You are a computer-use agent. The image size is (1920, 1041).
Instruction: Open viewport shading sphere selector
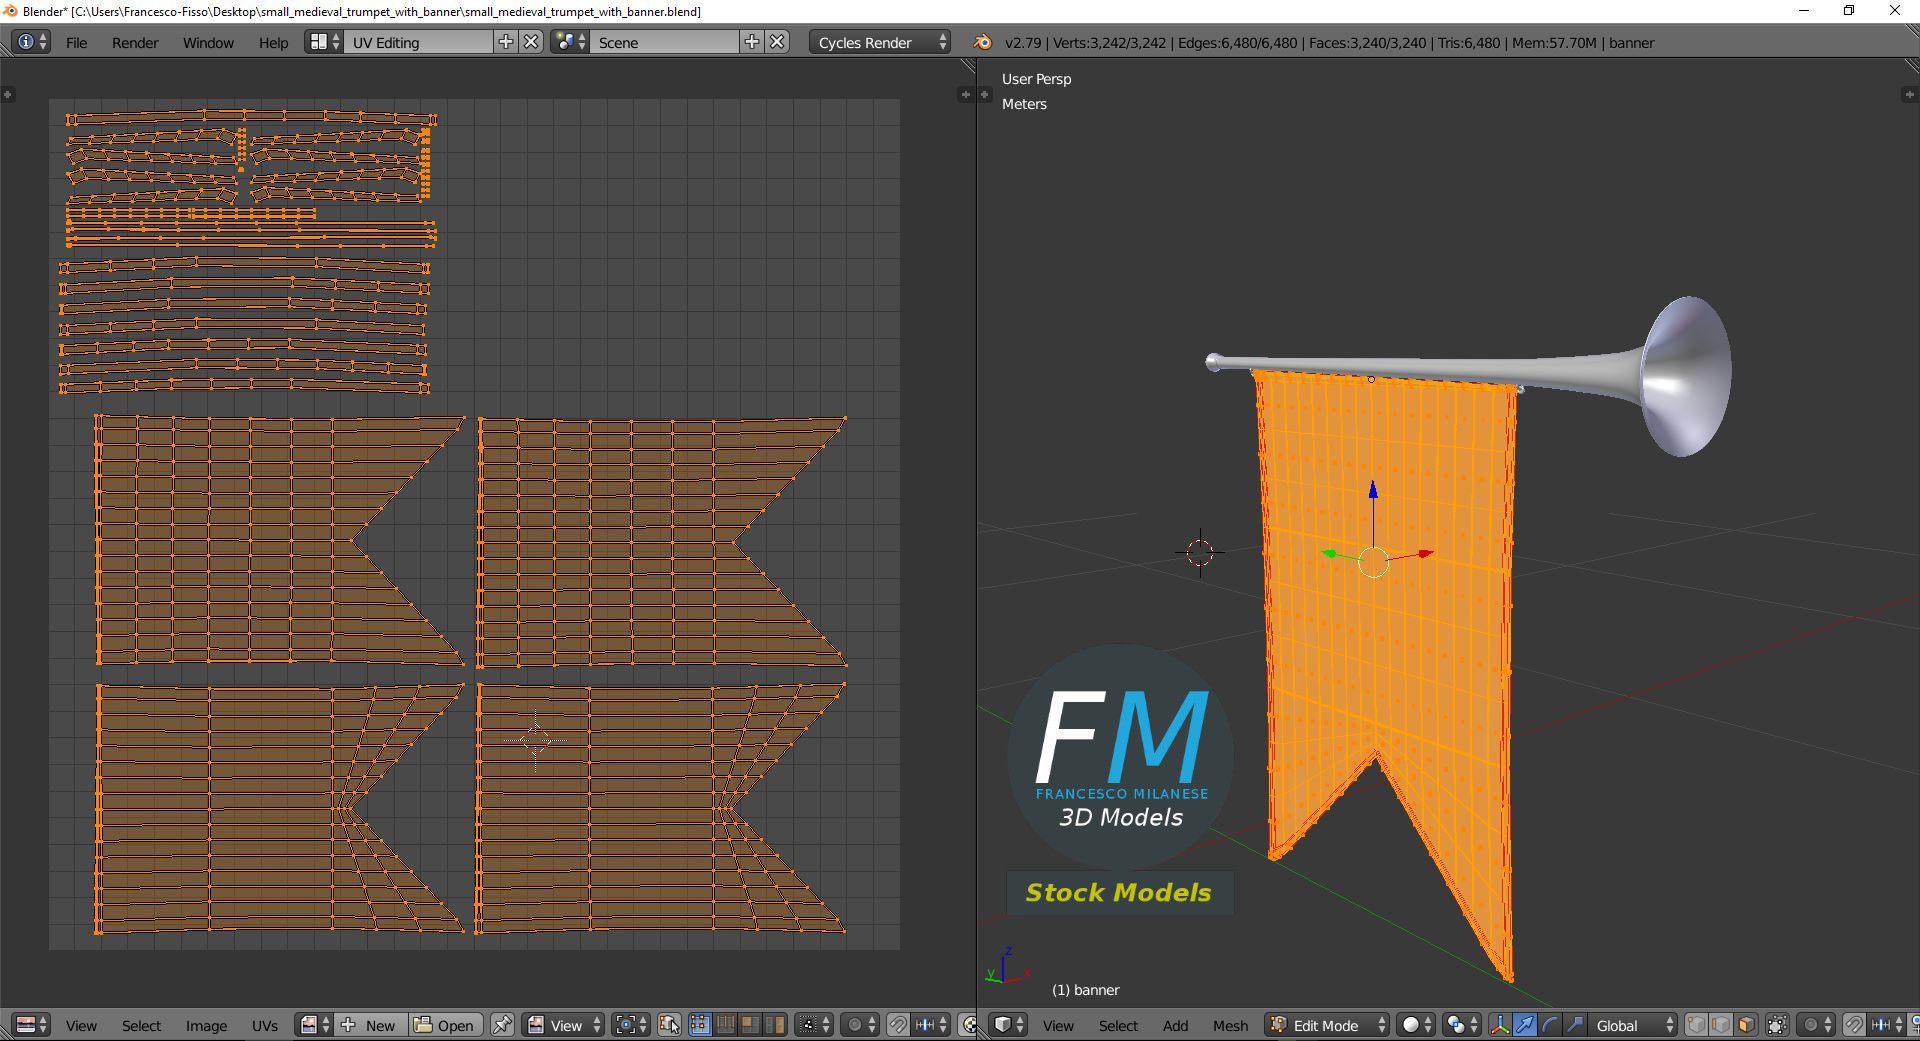pos(1416,1025)
